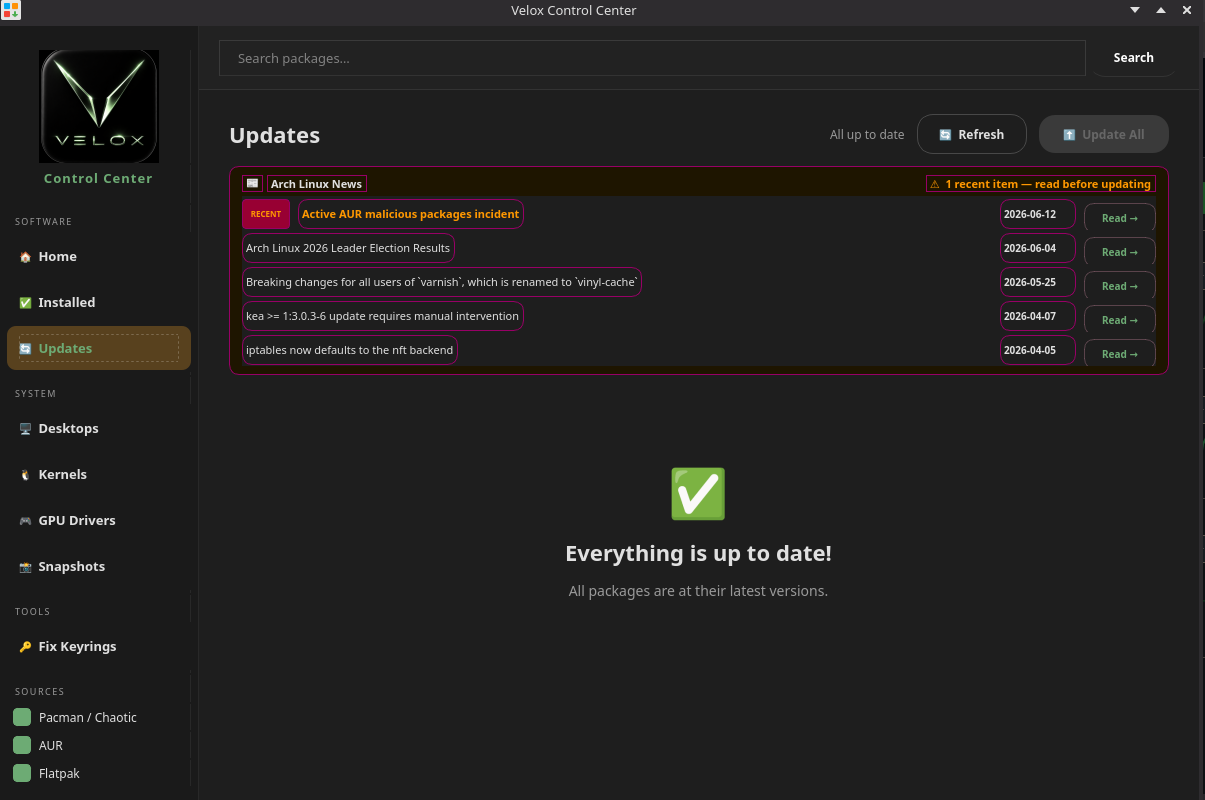
Task: Click the date 2026-06-04
Action: pos(1038,248)
